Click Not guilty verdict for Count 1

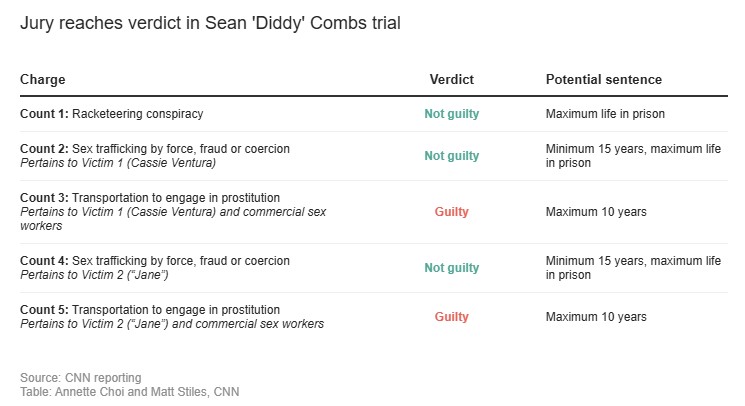tap(451, 114)
